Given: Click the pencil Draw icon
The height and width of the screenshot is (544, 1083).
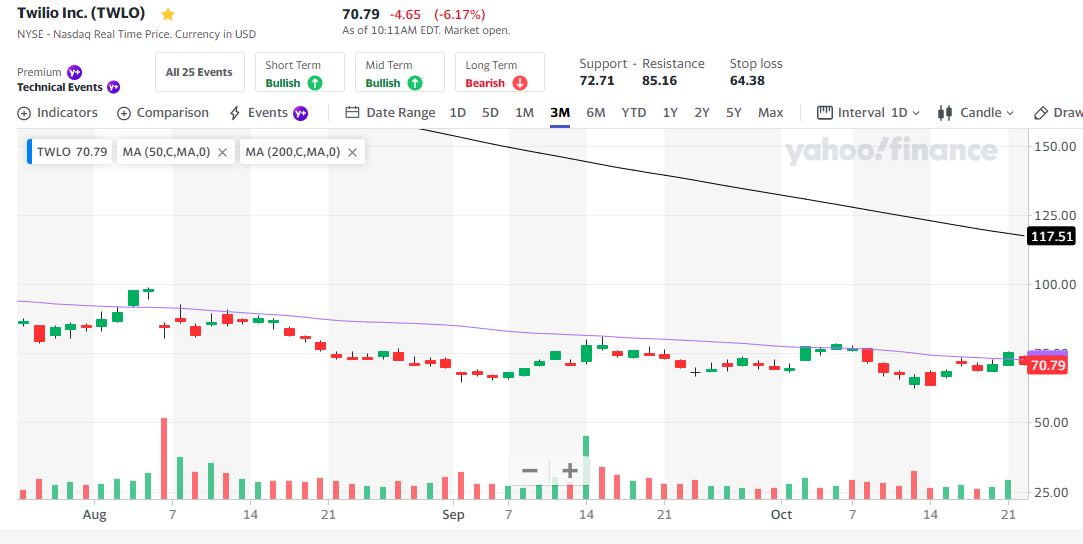Looking at the screenshot, I should pos(1040,113).
